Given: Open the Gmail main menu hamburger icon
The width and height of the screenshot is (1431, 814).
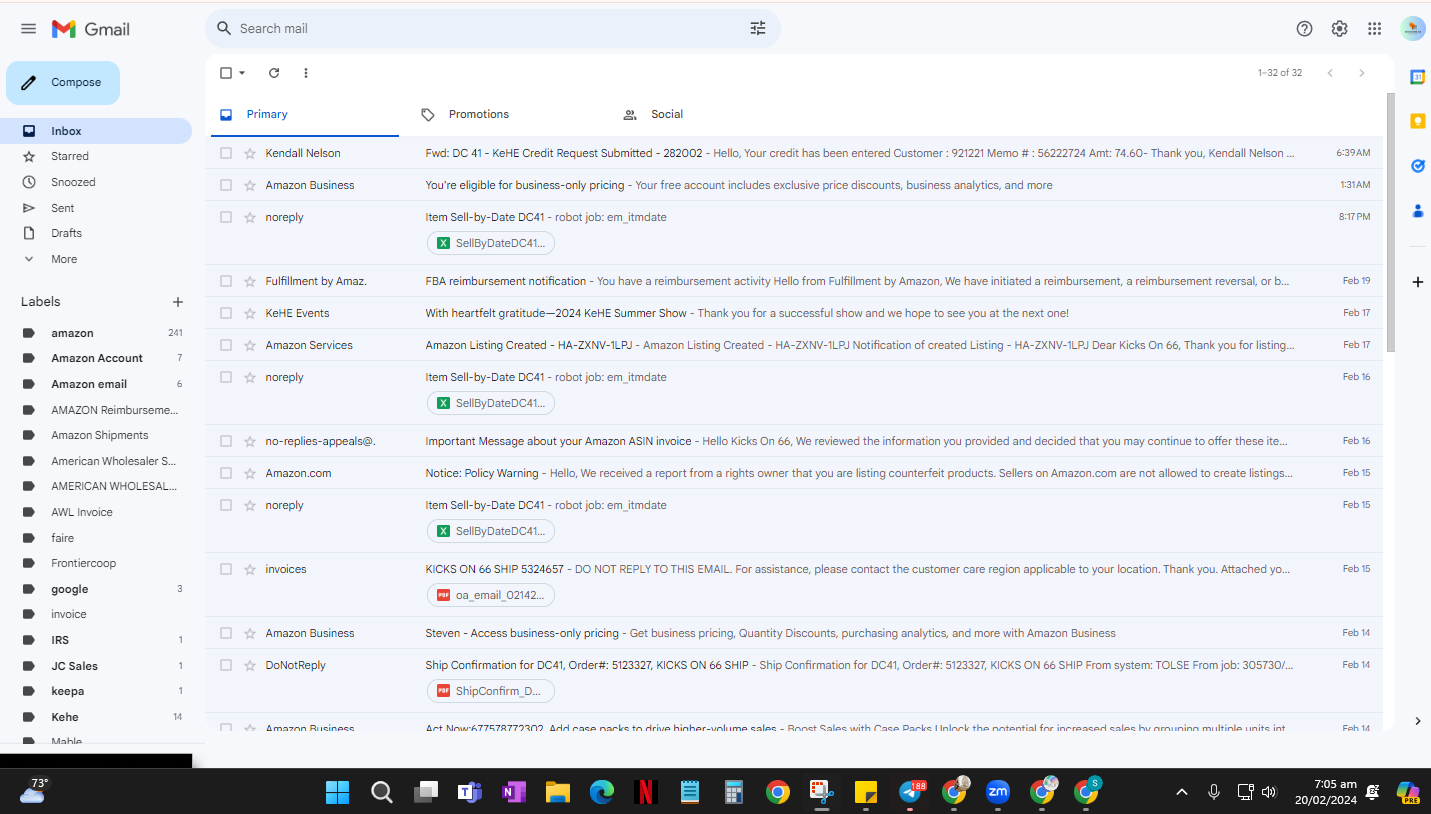Looking at the screenshot, I should 28,29.
